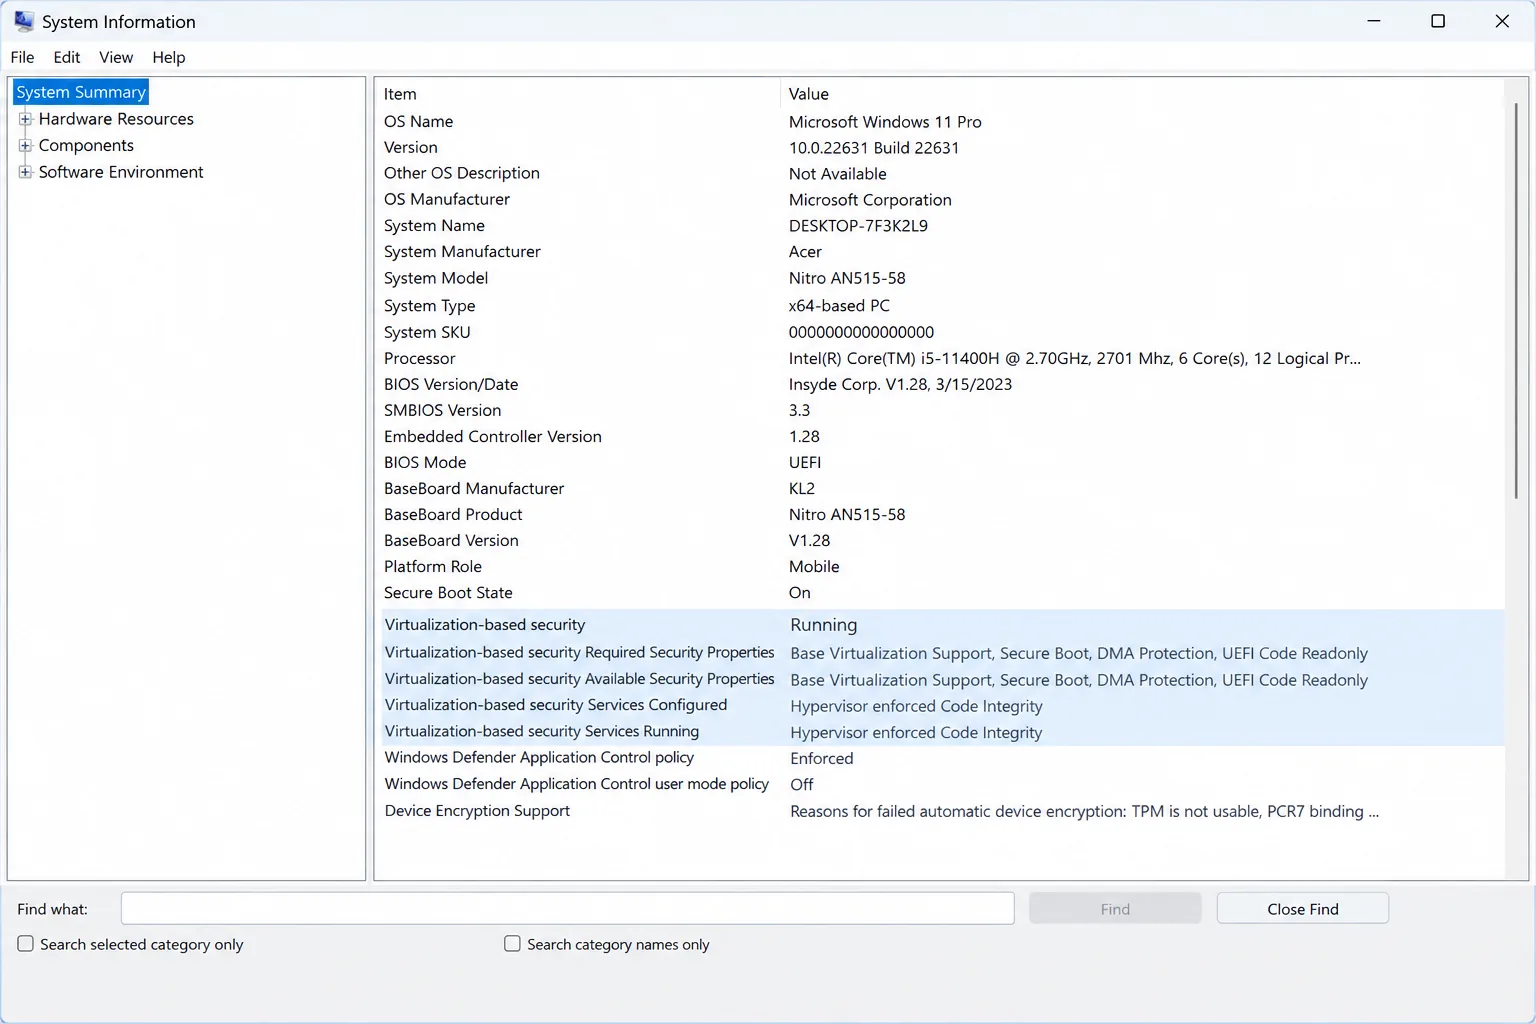Screen dimensions: 1536x1024
Task: Select the OS Name row
Action: coord(942,122)
